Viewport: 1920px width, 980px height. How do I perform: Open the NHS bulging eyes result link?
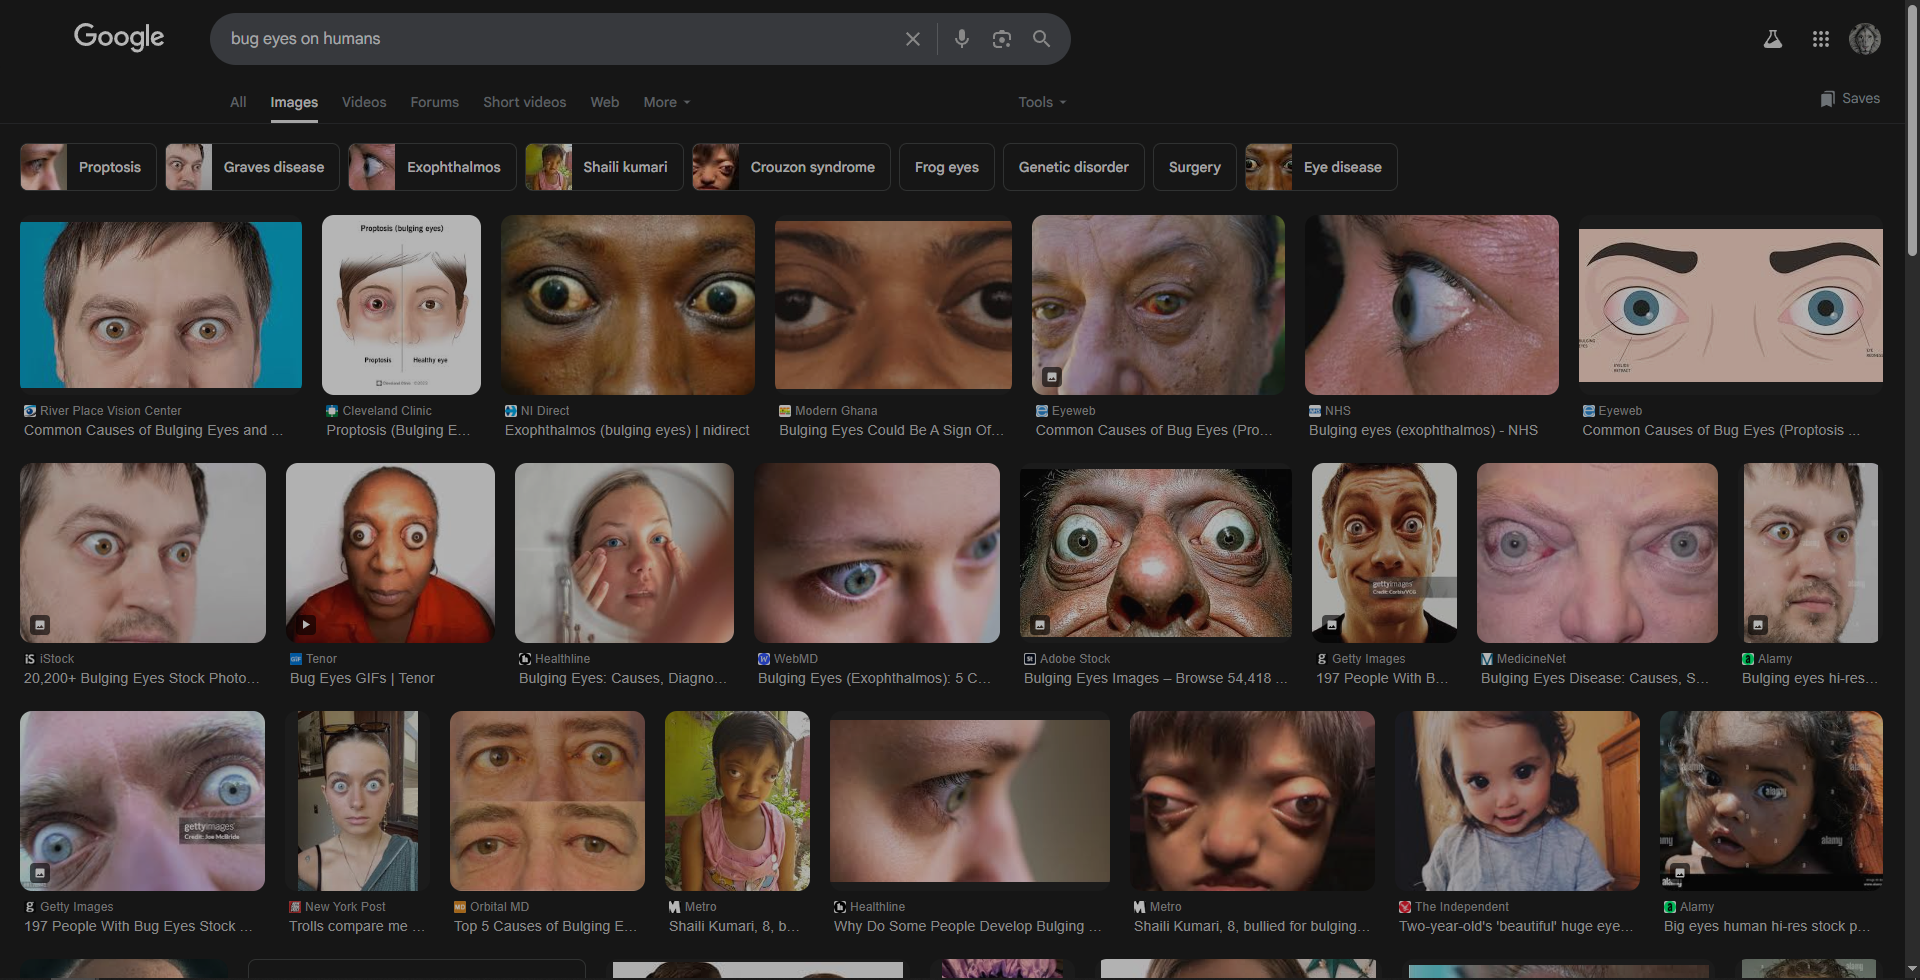pos(1422,430)
